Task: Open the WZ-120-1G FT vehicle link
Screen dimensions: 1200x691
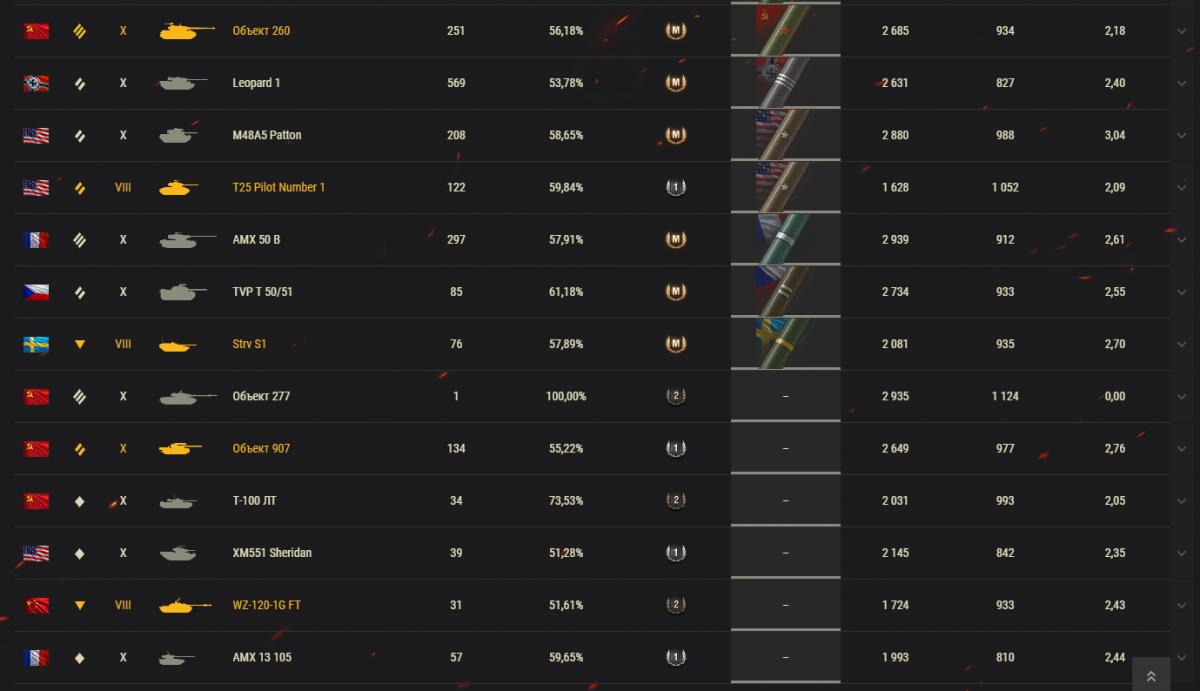Action: click(x=266, y=605)
